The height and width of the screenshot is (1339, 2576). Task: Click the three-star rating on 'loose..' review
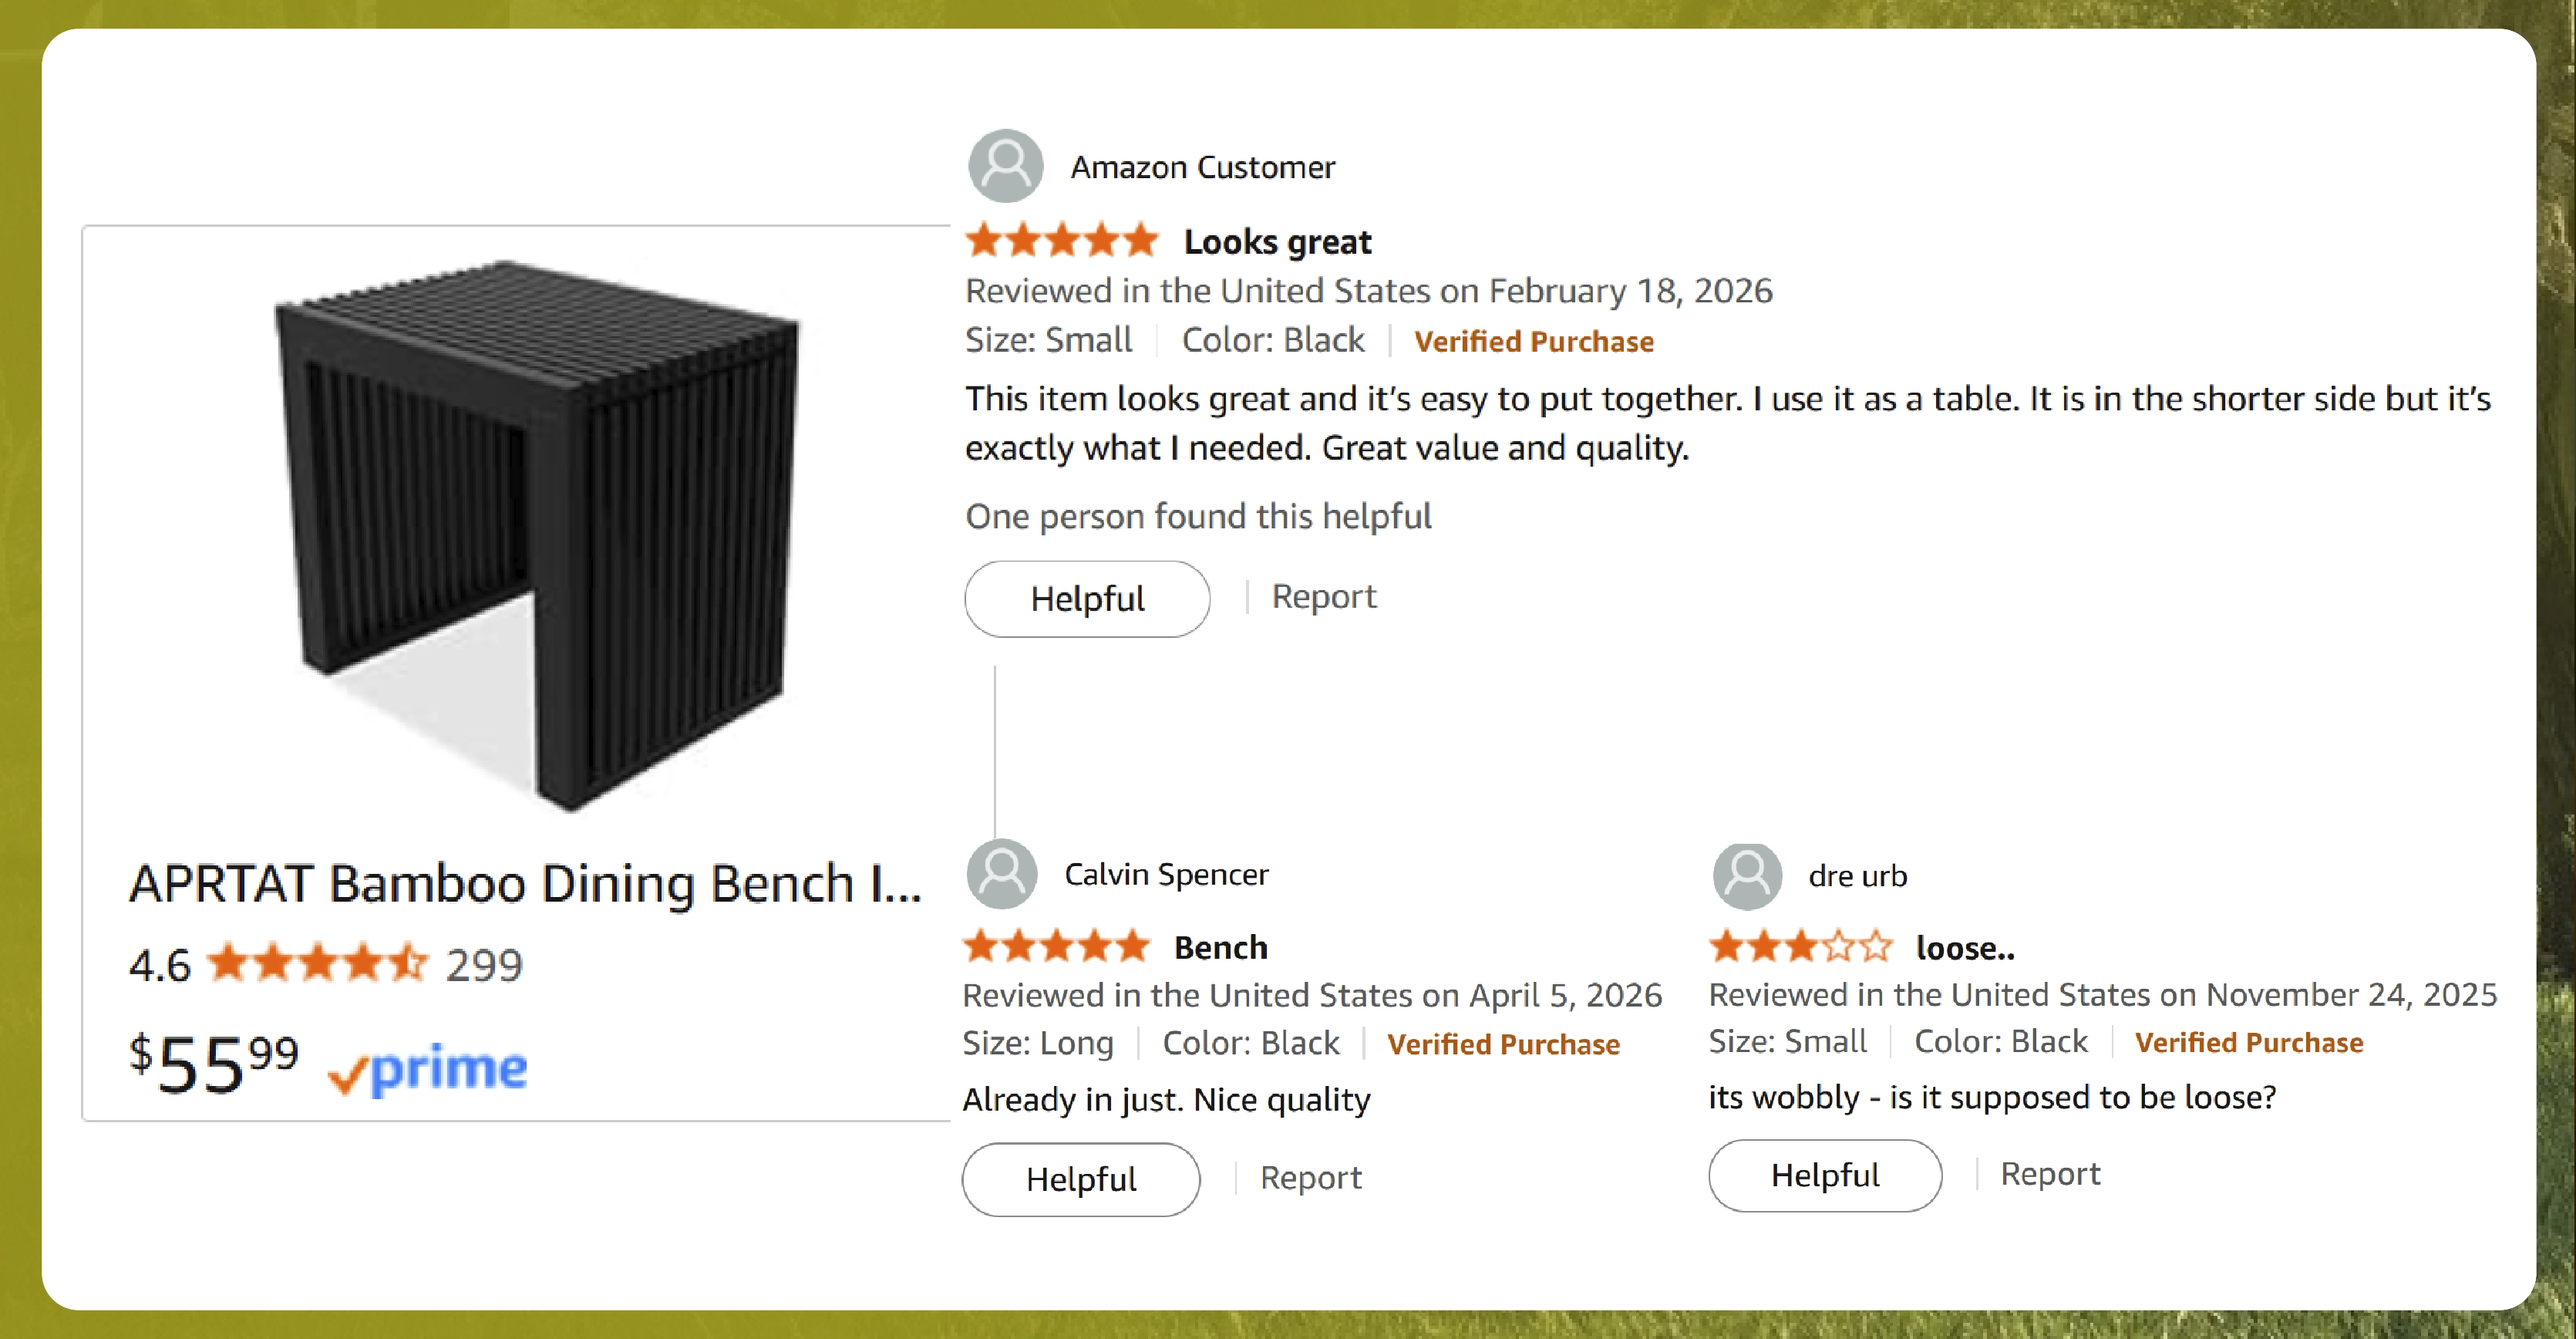pos(1800,946)
